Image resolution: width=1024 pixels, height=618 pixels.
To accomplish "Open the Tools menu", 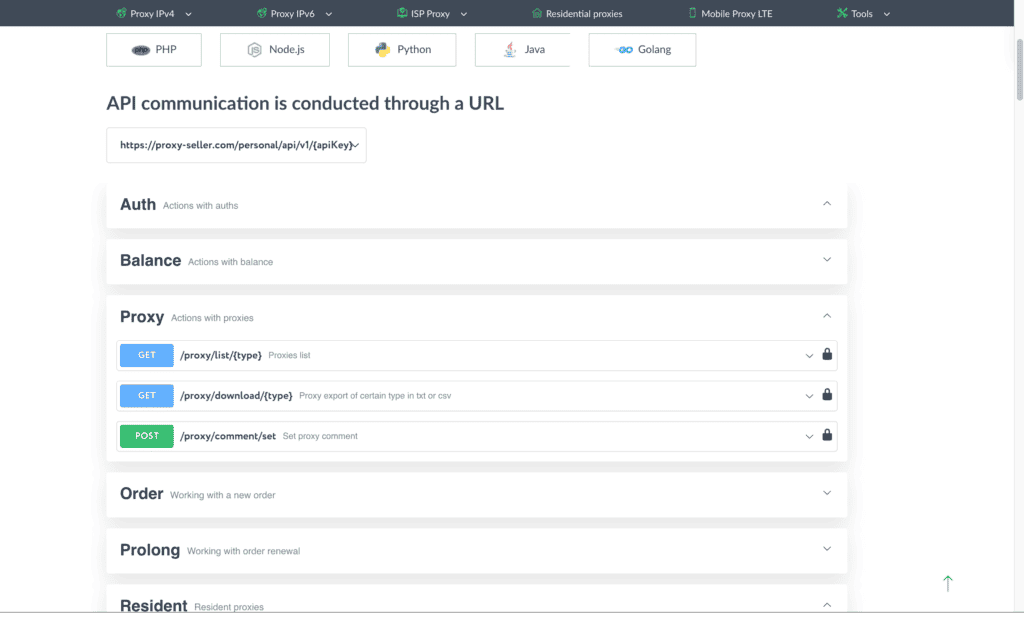I will [863, 14].
